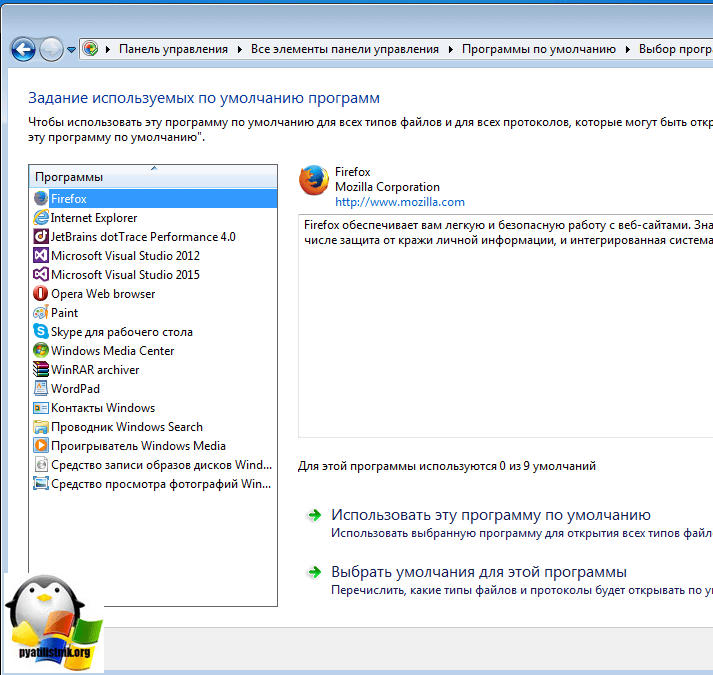
Task: Sort list by Программы column header
Action: (x=153, y=176)
